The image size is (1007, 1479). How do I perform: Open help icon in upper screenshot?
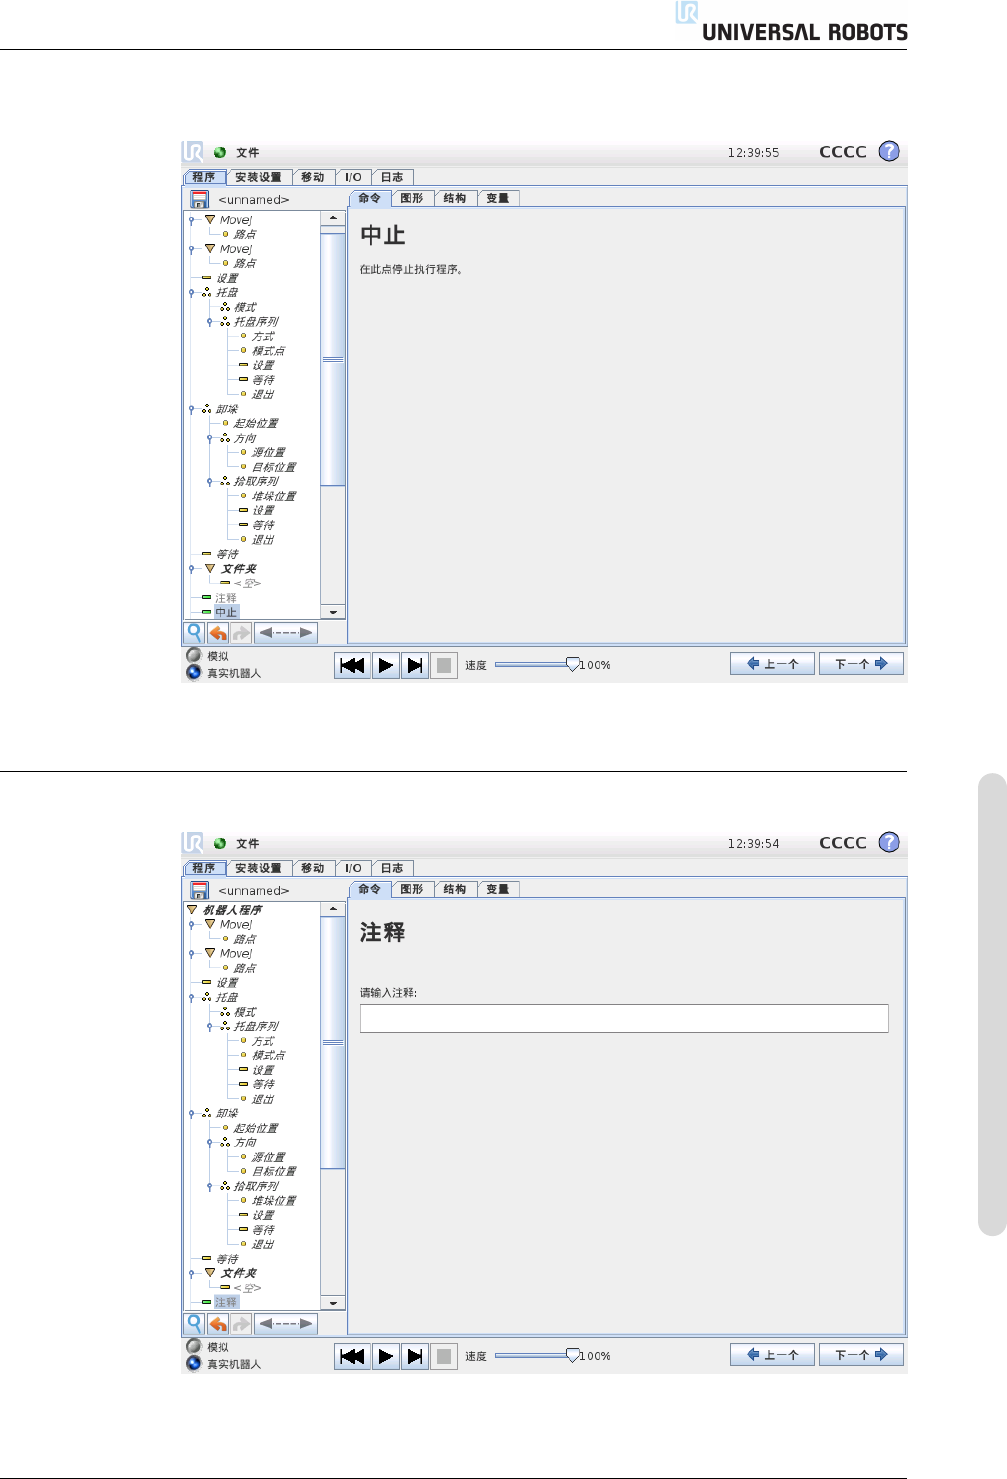point(889,151)
